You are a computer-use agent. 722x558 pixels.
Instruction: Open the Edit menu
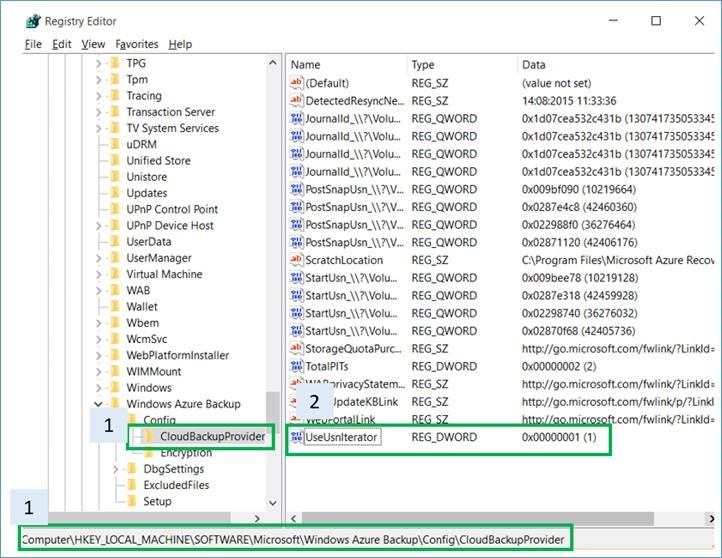click(61, 44)
